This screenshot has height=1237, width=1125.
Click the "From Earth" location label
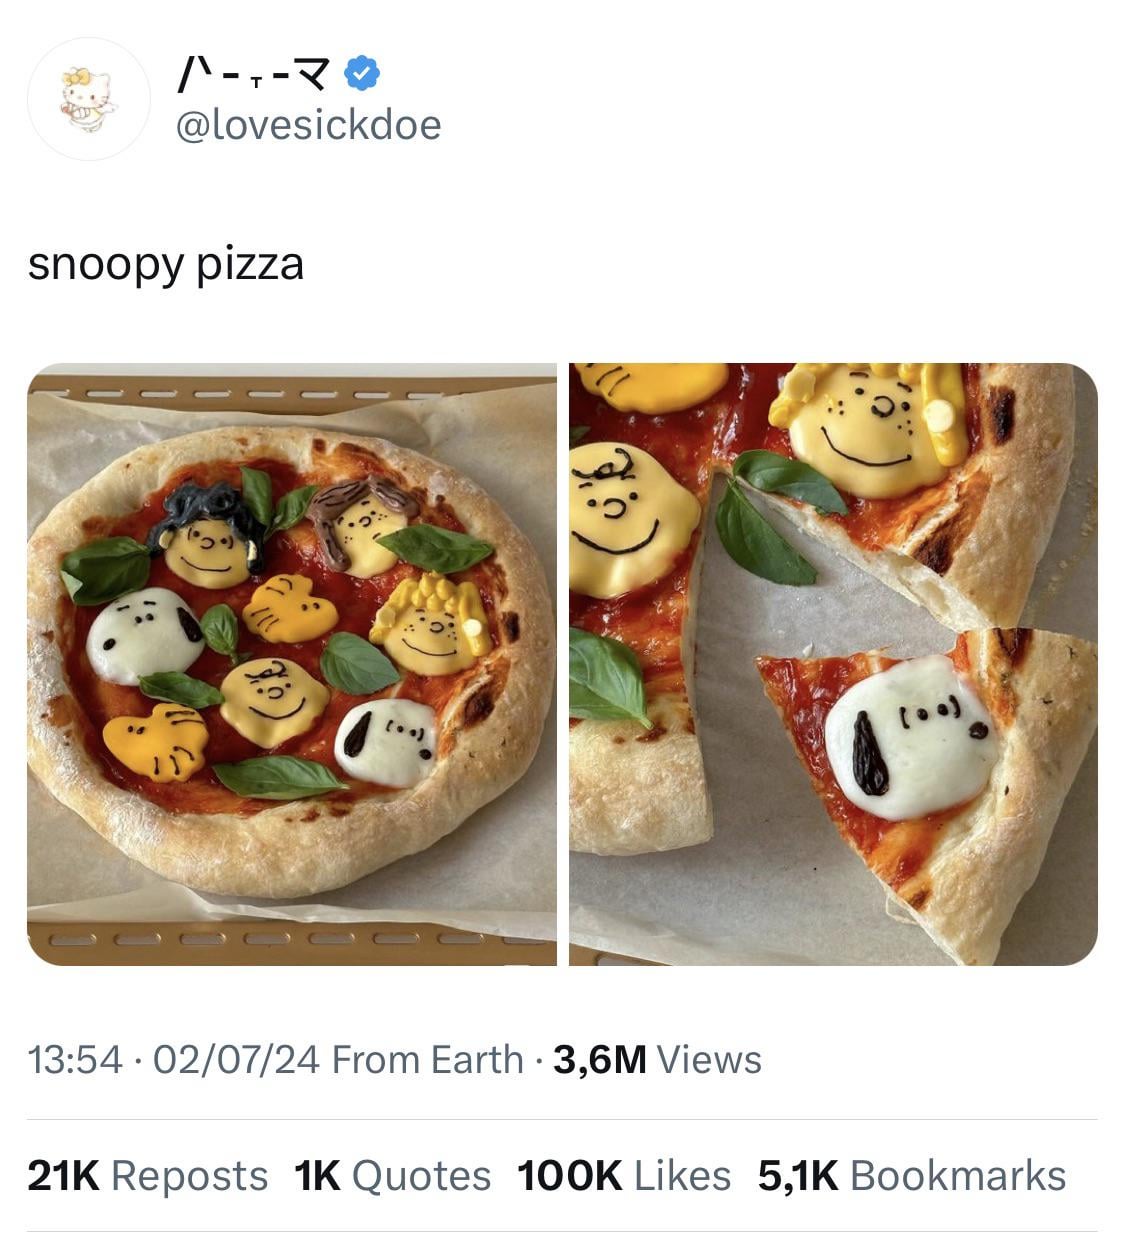(428, 1060)
